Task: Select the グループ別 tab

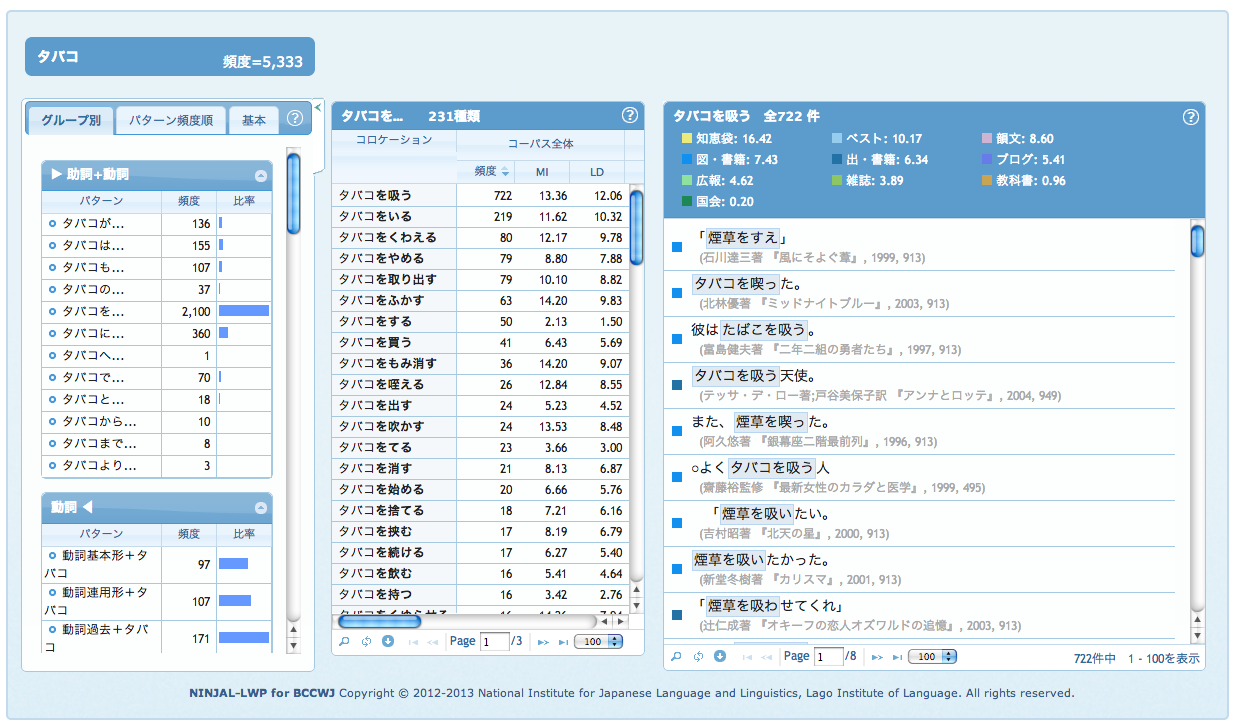Action: point(70,120)
